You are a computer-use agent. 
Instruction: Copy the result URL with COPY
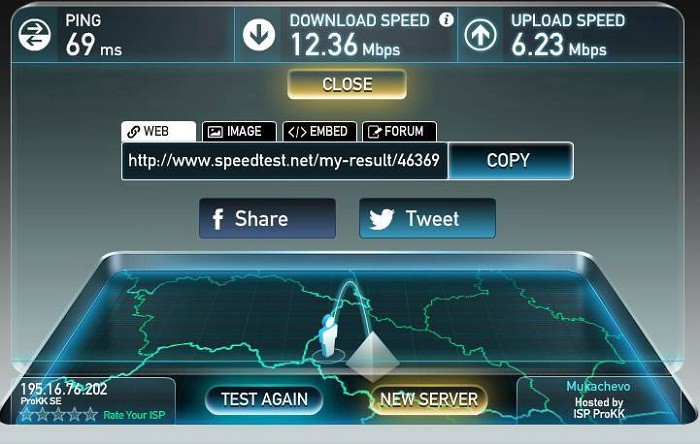tap(510, 161)
